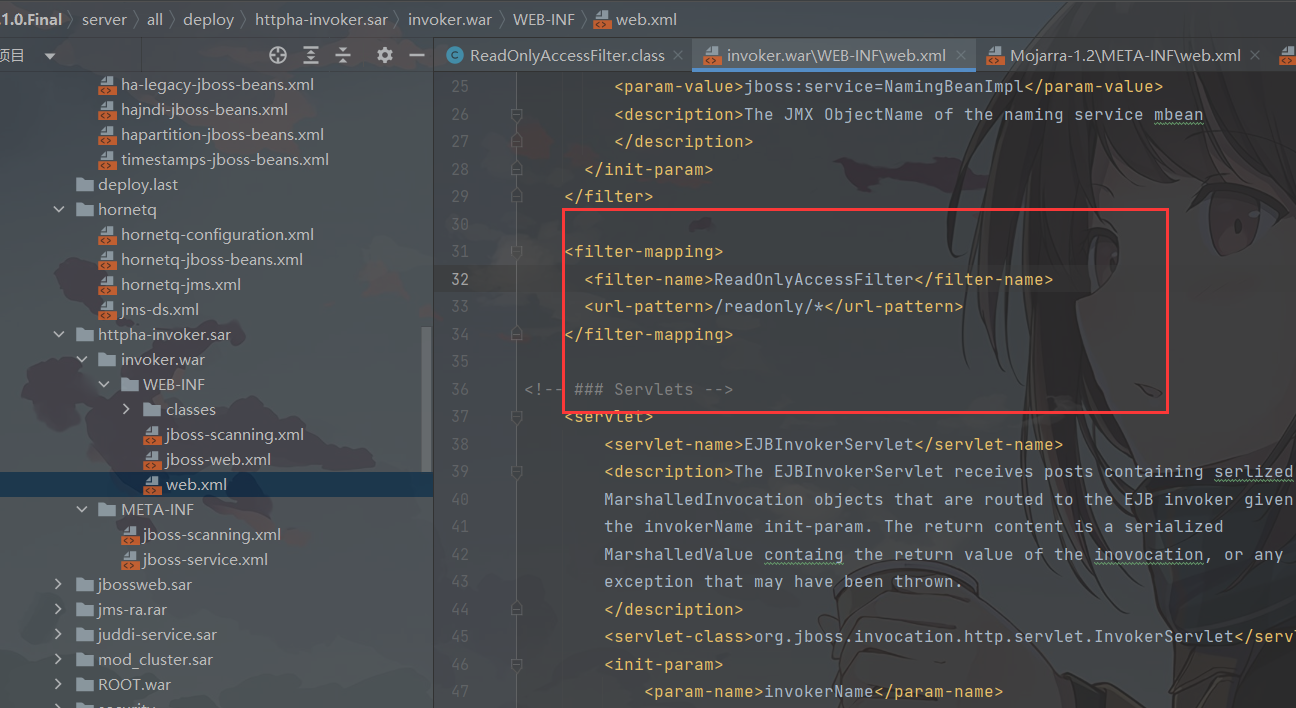Hide the project tool window with minus icon
The image size is (1296, 708).
416,56
